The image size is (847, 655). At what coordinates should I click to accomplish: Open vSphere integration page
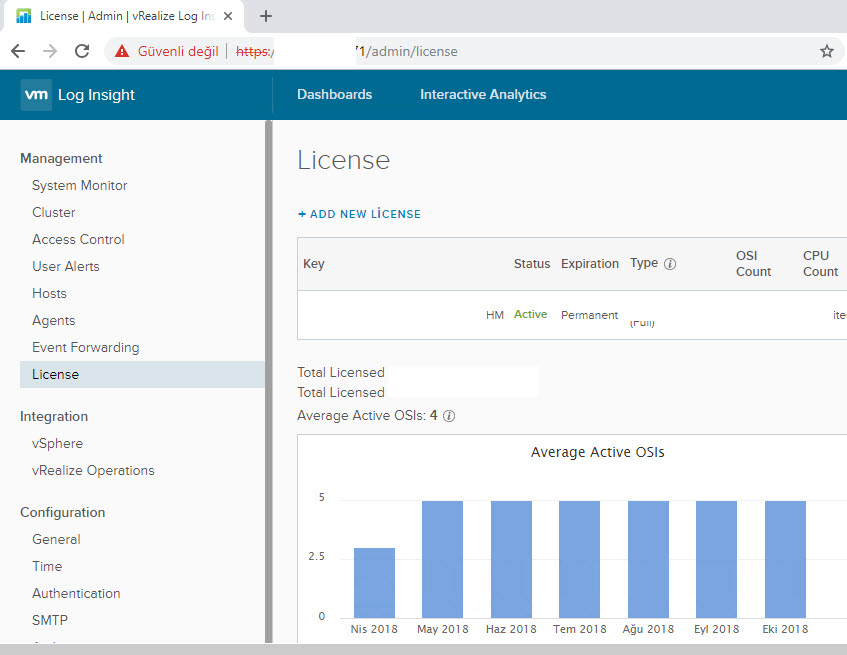click(57, 444)
